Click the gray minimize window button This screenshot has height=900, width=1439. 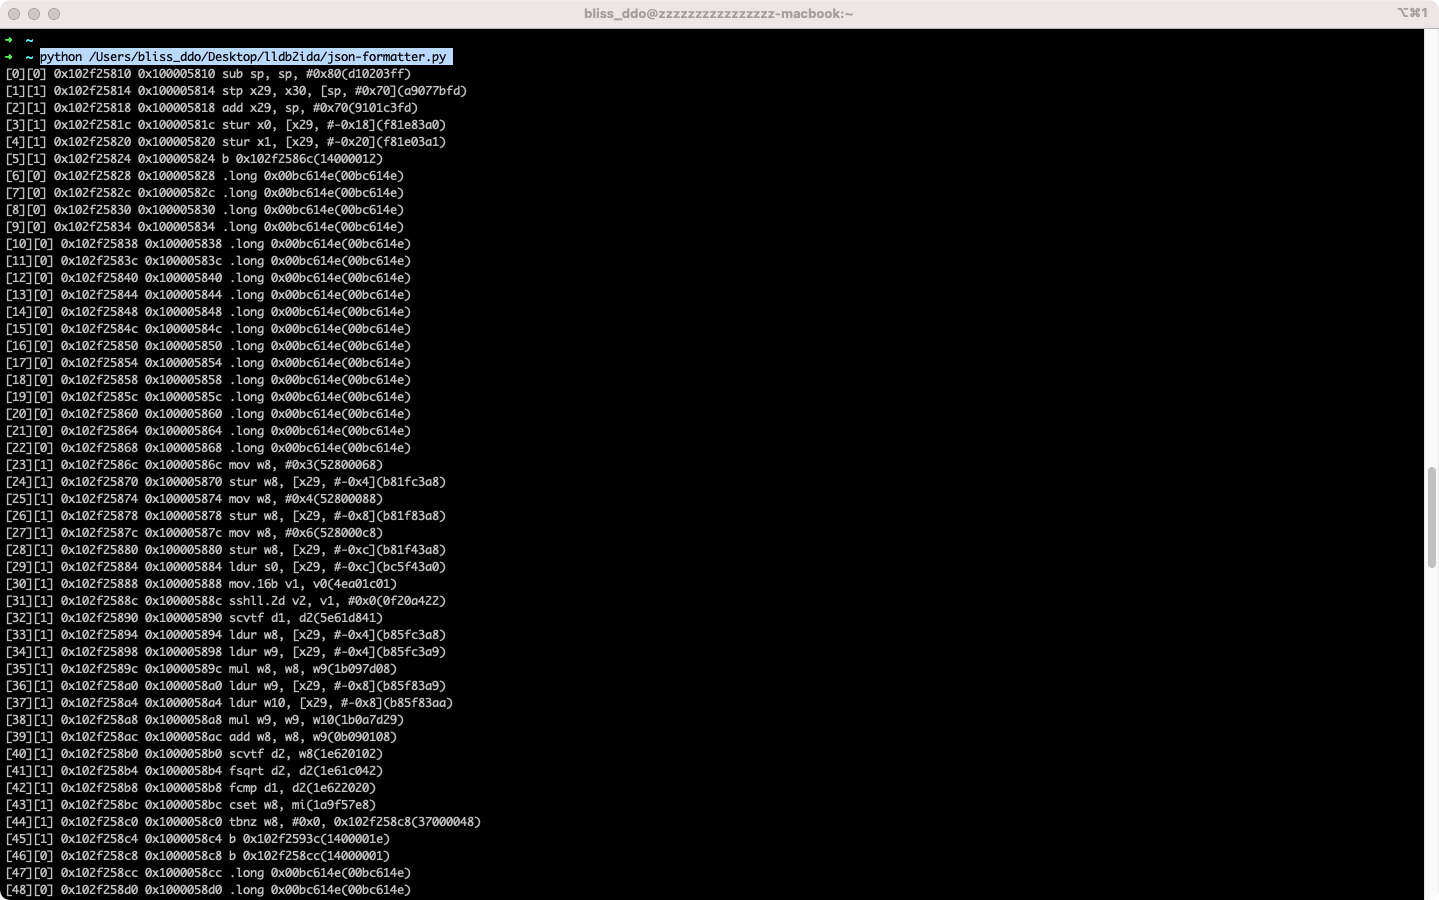tap(34, 14)
